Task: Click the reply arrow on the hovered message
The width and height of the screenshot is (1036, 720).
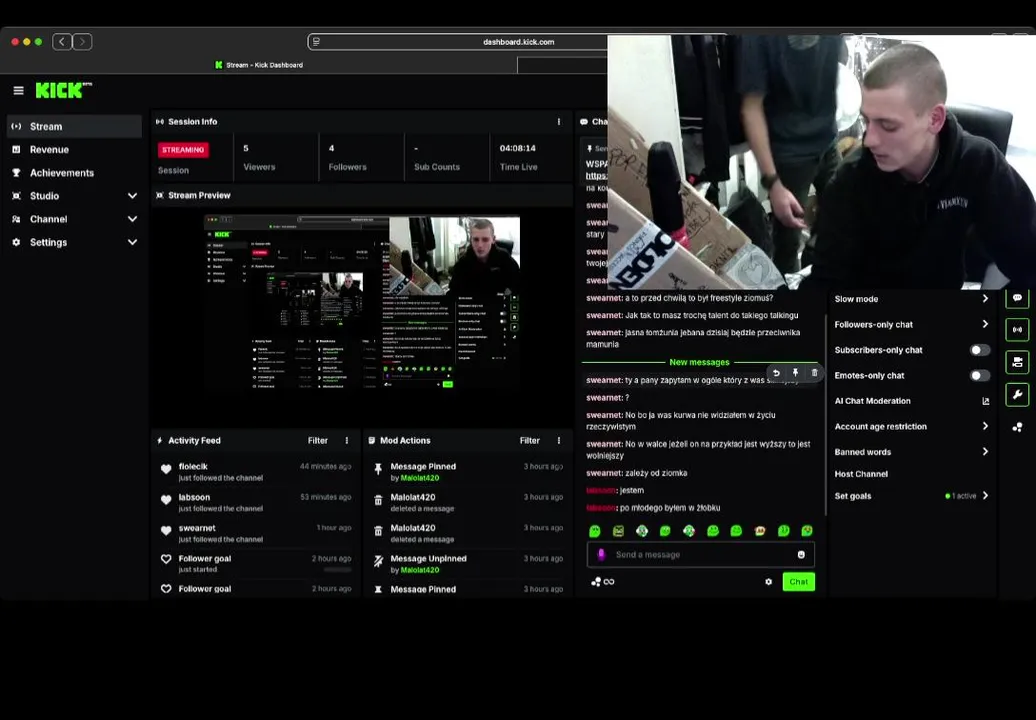Action: pyautogui.click(x=776, y=373)
